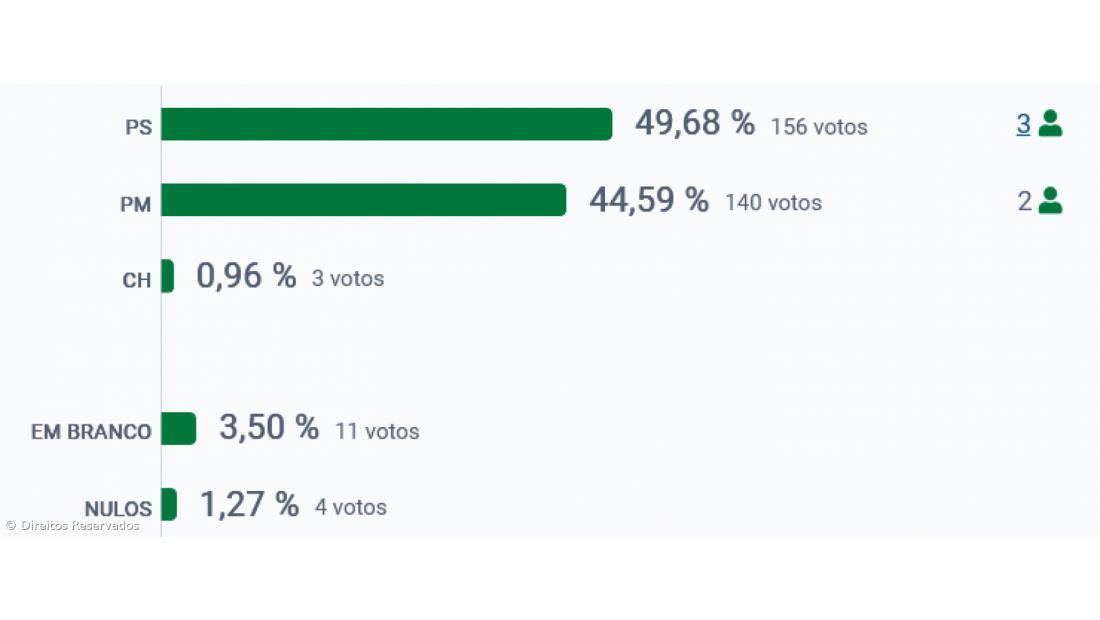Viewport: 1100px width, 620px height.
Task: Click the NULOS label
Action: click(118, 508)
